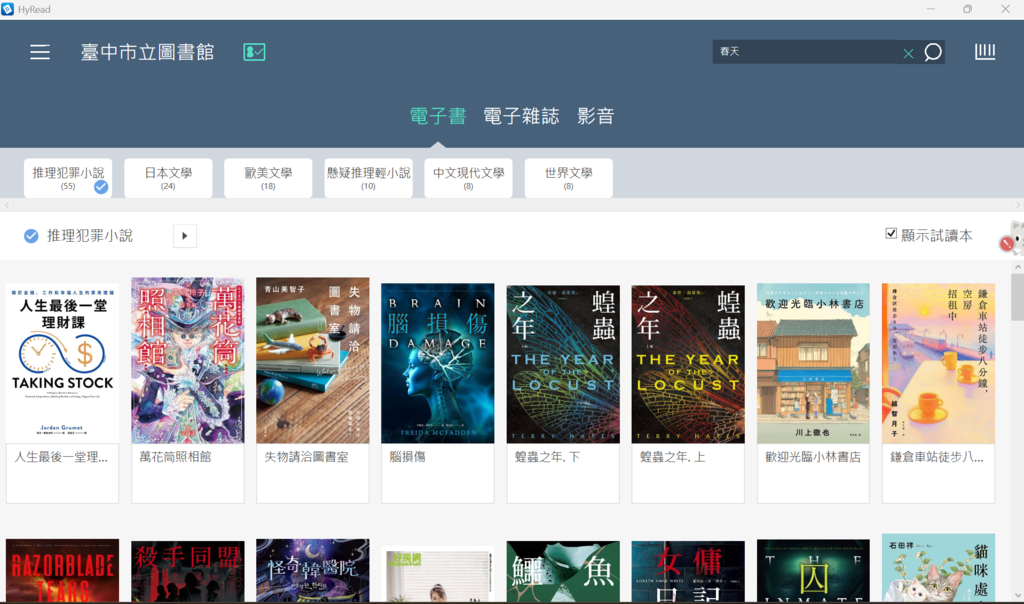Open the 囚 The Inmate book cover

813,571
